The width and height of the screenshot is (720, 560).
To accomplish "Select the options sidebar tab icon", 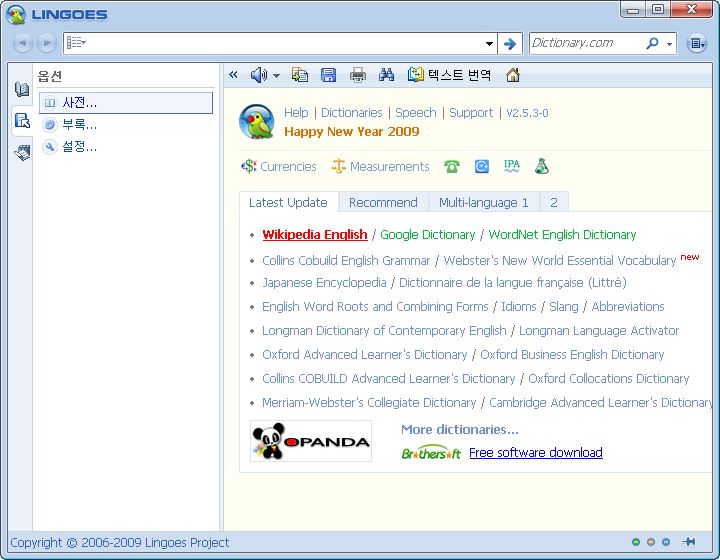I will tap(22, 121).
